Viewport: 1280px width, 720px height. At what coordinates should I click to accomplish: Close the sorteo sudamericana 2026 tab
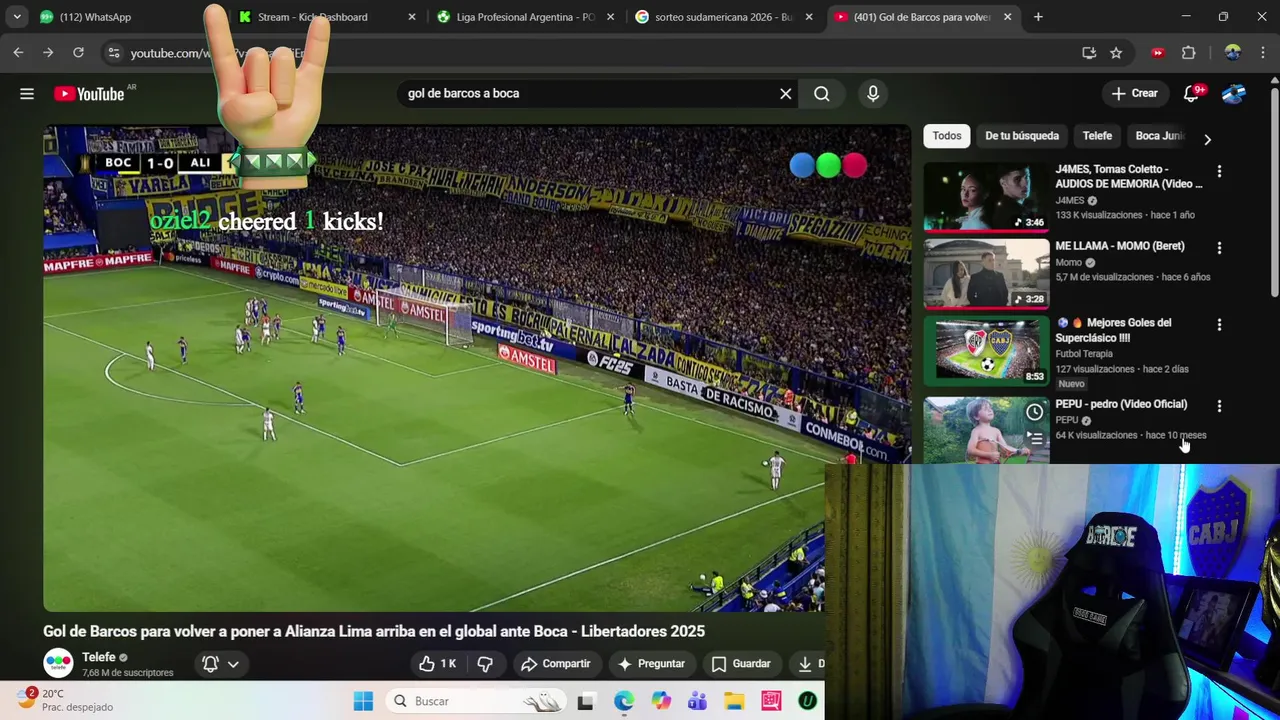[809, 17]
